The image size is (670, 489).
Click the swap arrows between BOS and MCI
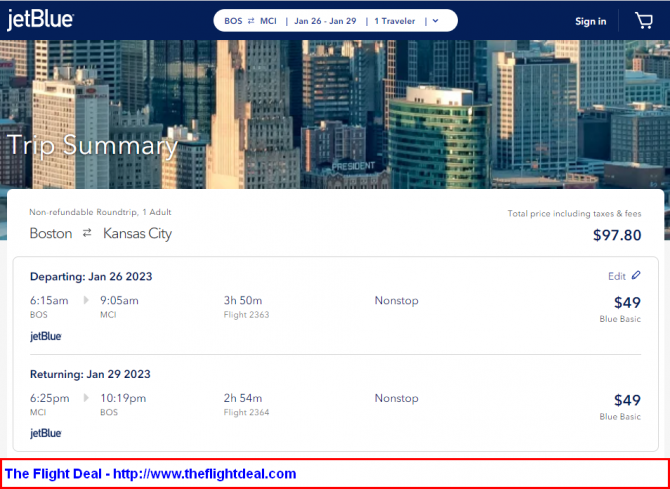pyautogui.click(x=251, y=21)
